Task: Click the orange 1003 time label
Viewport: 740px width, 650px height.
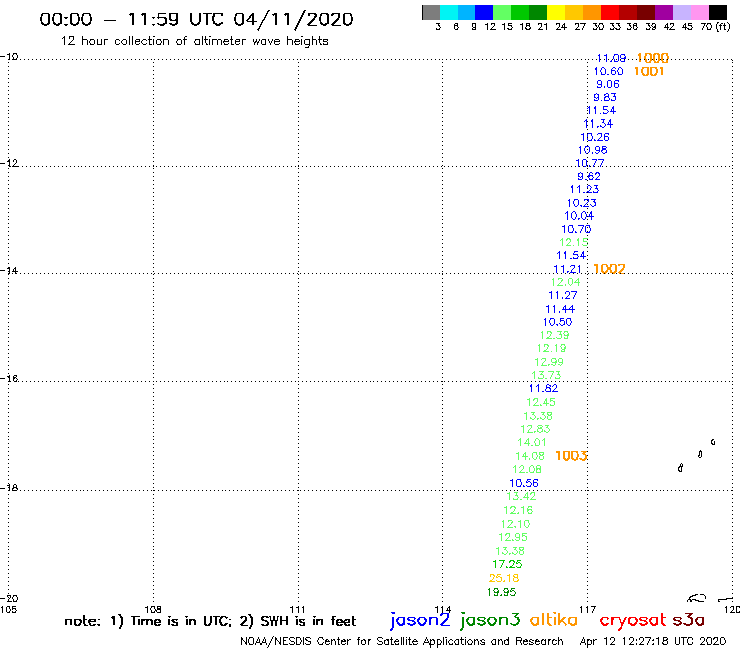Action: click(x=571, y=456)
